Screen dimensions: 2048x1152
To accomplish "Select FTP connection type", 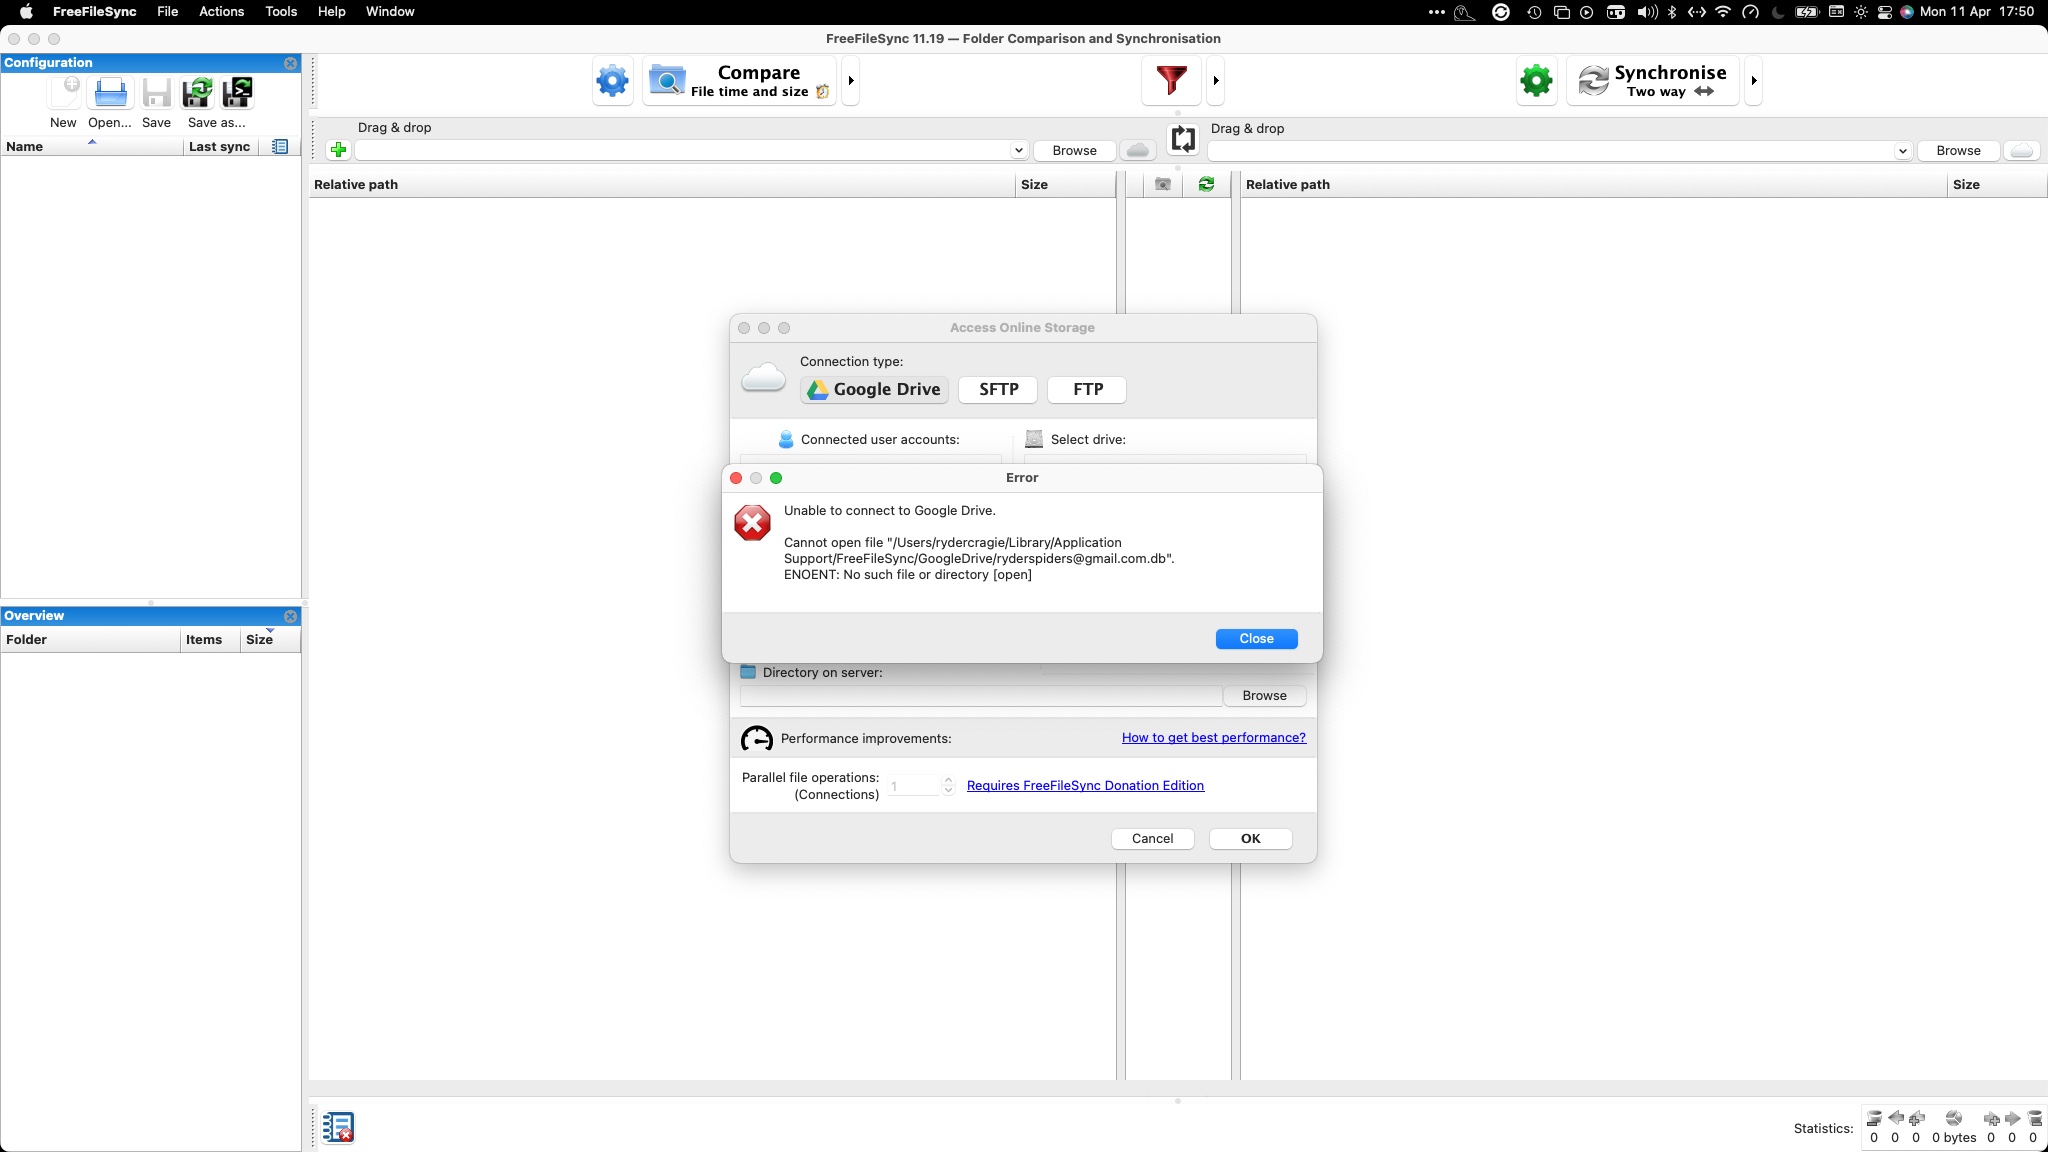I will 1087,390.
